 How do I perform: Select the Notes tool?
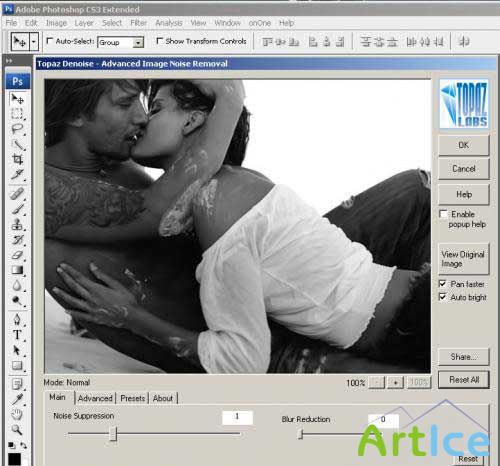click(x=17, y=384)
